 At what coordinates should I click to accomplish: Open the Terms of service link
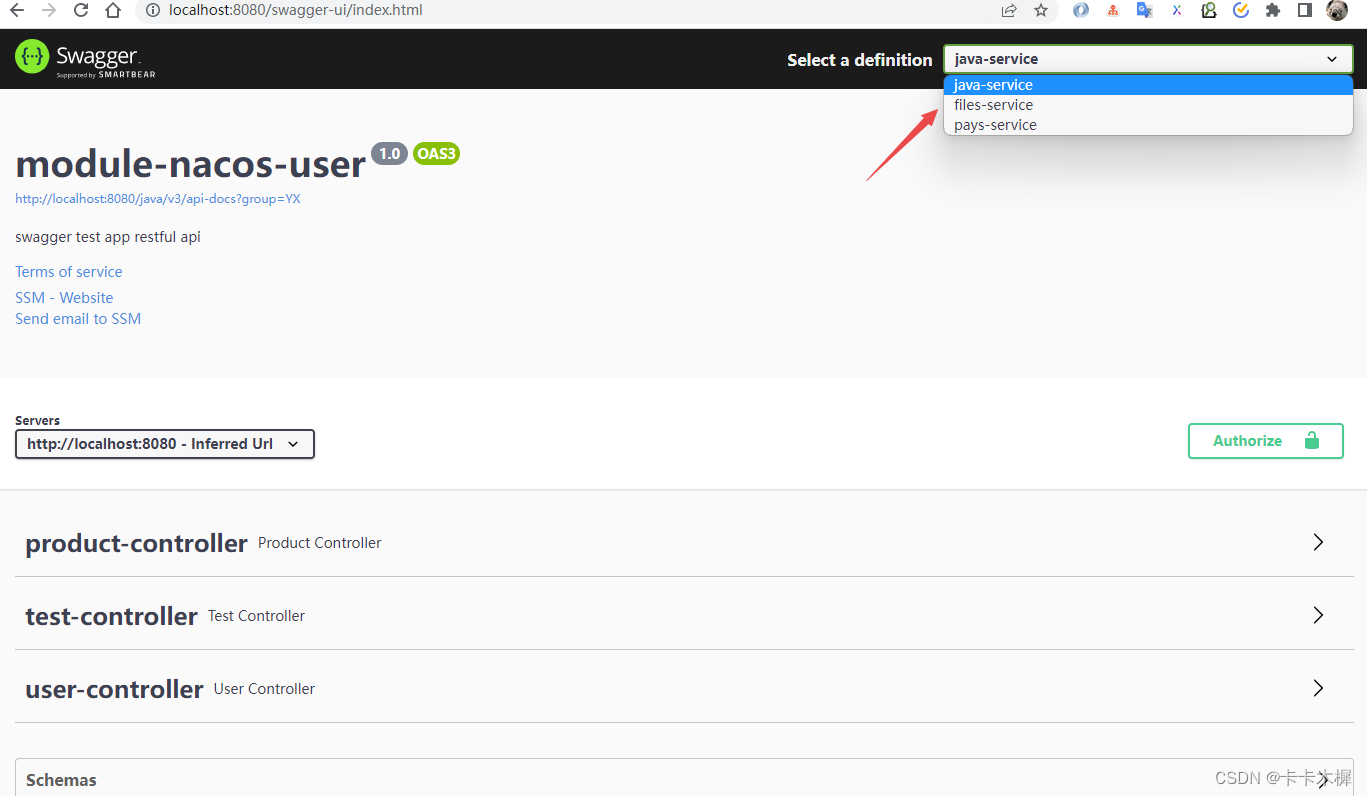point(68,271)
